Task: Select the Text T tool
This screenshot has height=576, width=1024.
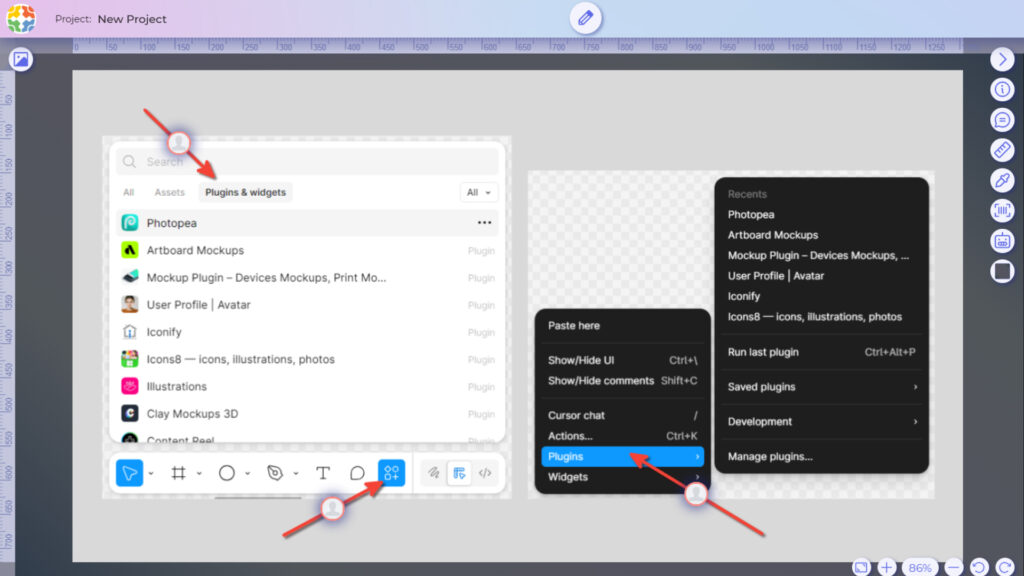Action: (x=323, y=473)
